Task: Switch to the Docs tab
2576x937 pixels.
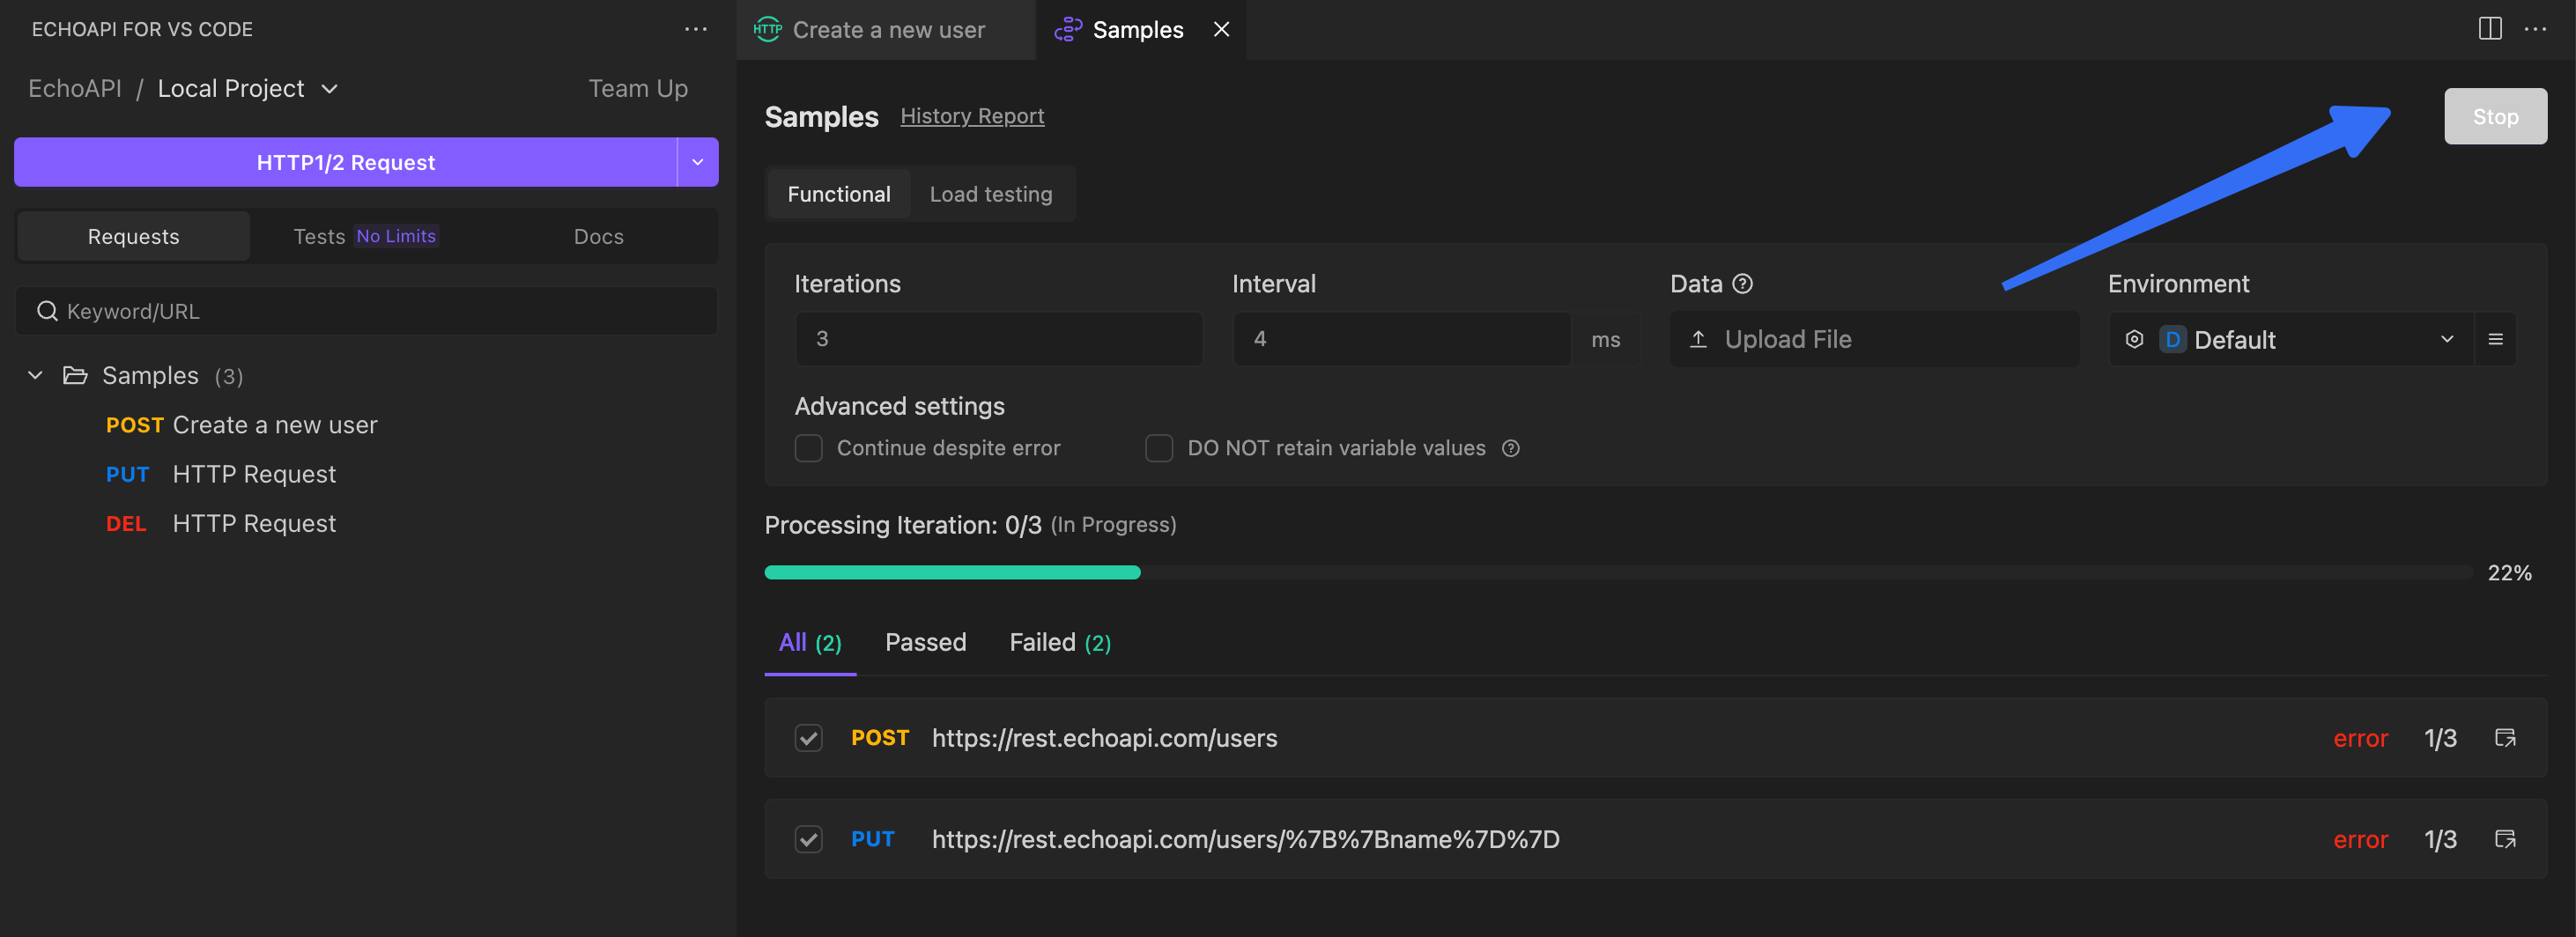Action: click(598, 236)
